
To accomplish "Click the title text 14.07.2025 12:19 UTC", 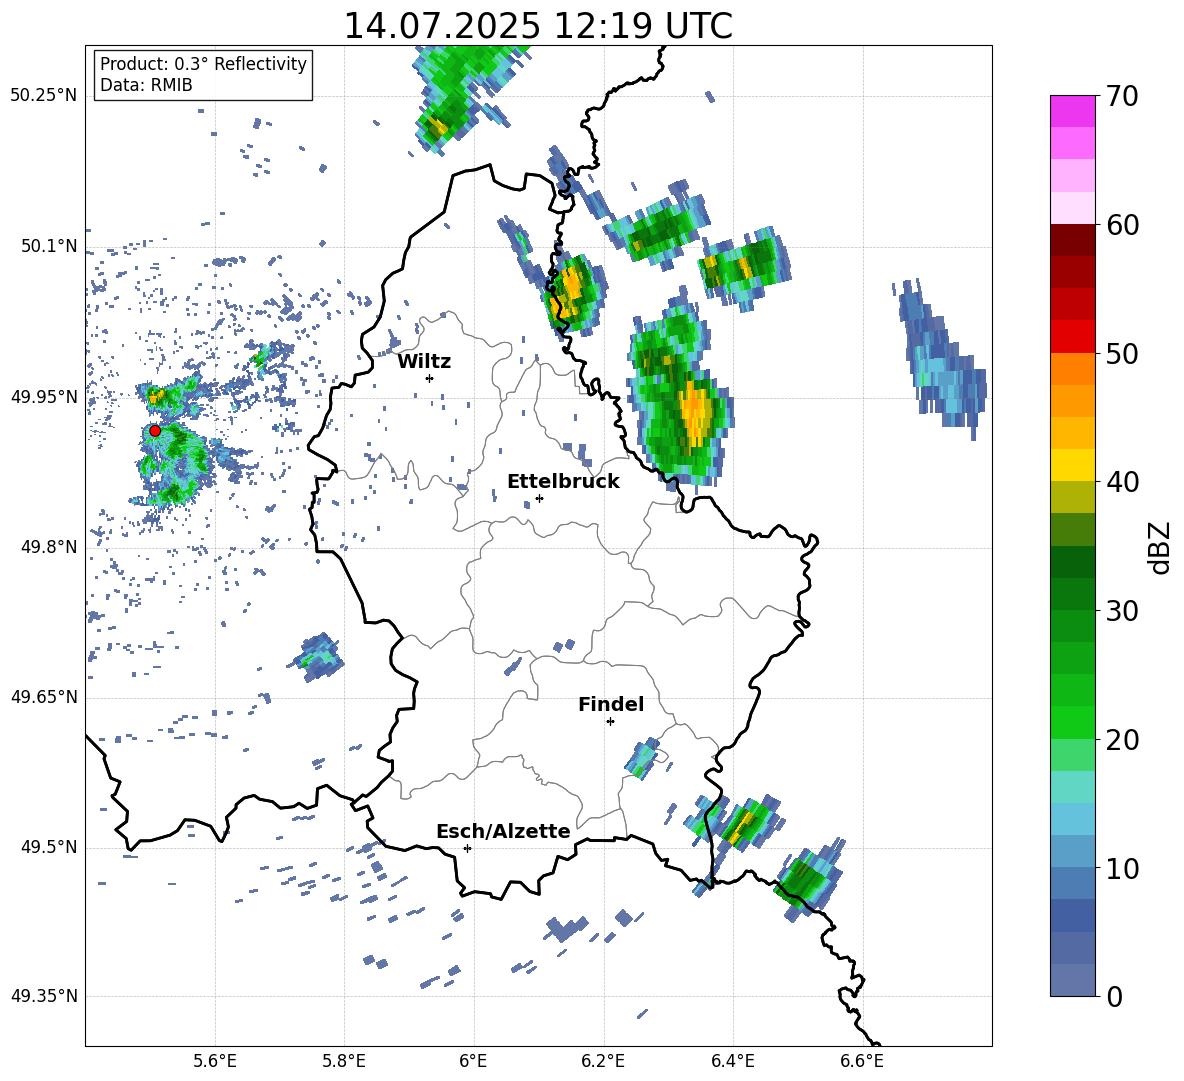I will coord(538,26).
